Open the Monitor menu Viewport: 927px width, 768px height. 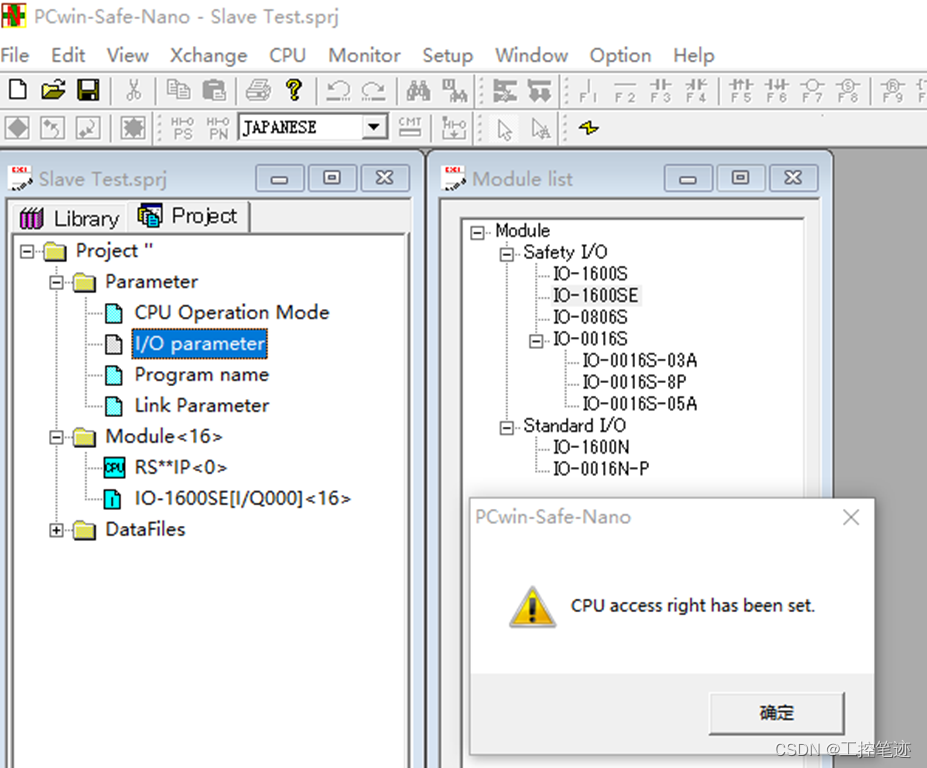[x=363, y=56]
